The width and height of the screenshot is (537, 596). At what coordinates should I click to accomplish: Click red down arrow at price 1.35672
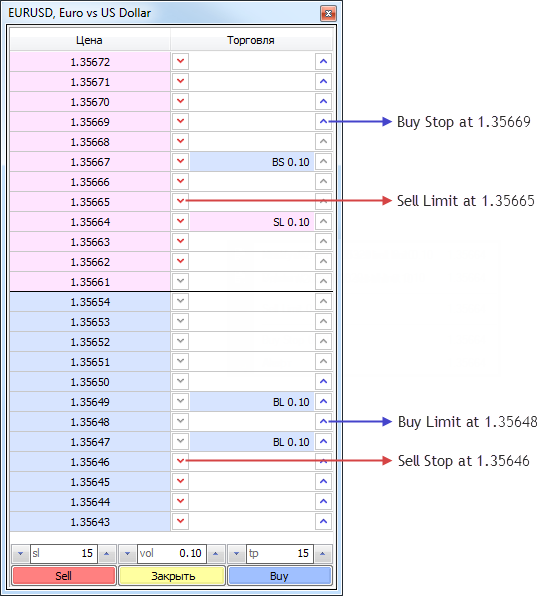pyautogui.click(x=181, y=62)
